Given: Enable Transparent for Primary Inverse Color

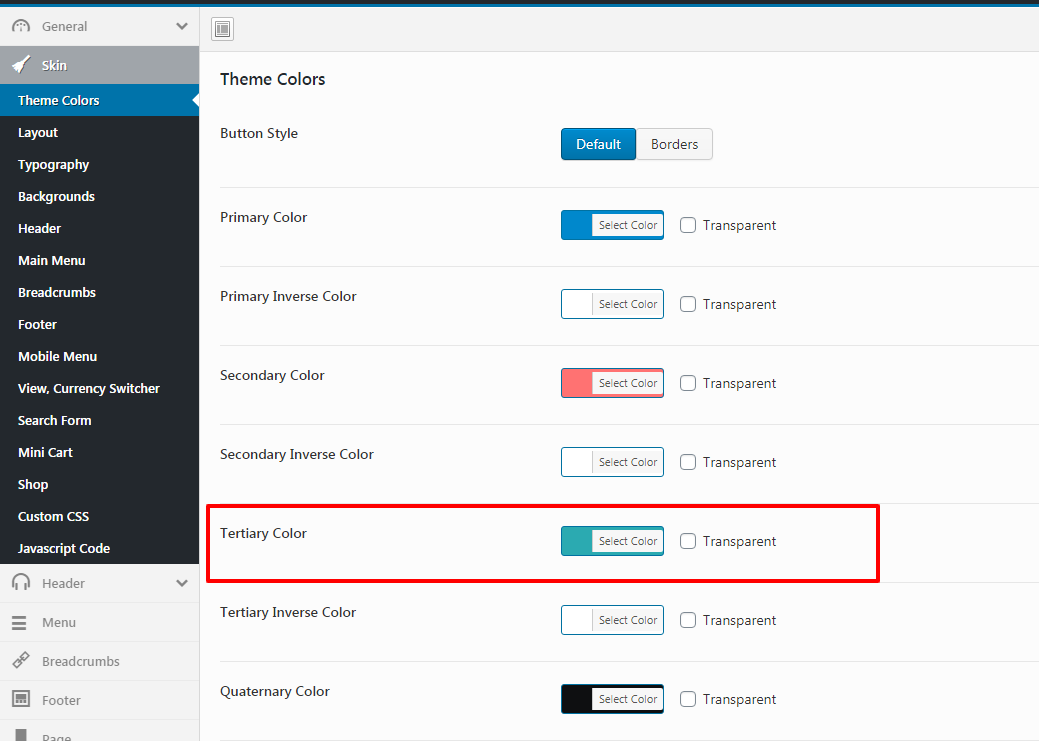Looking at the screenshot, I should click(688, 304).
